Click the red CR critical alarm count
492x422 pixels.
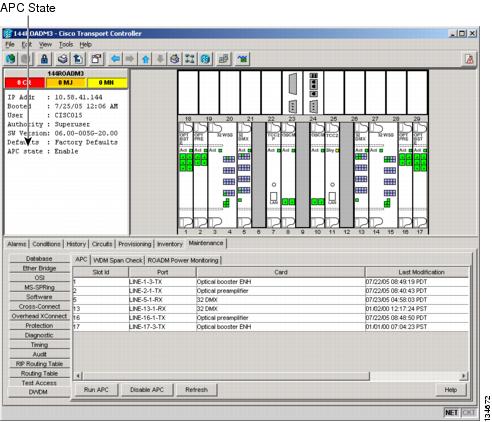(24, 83)
